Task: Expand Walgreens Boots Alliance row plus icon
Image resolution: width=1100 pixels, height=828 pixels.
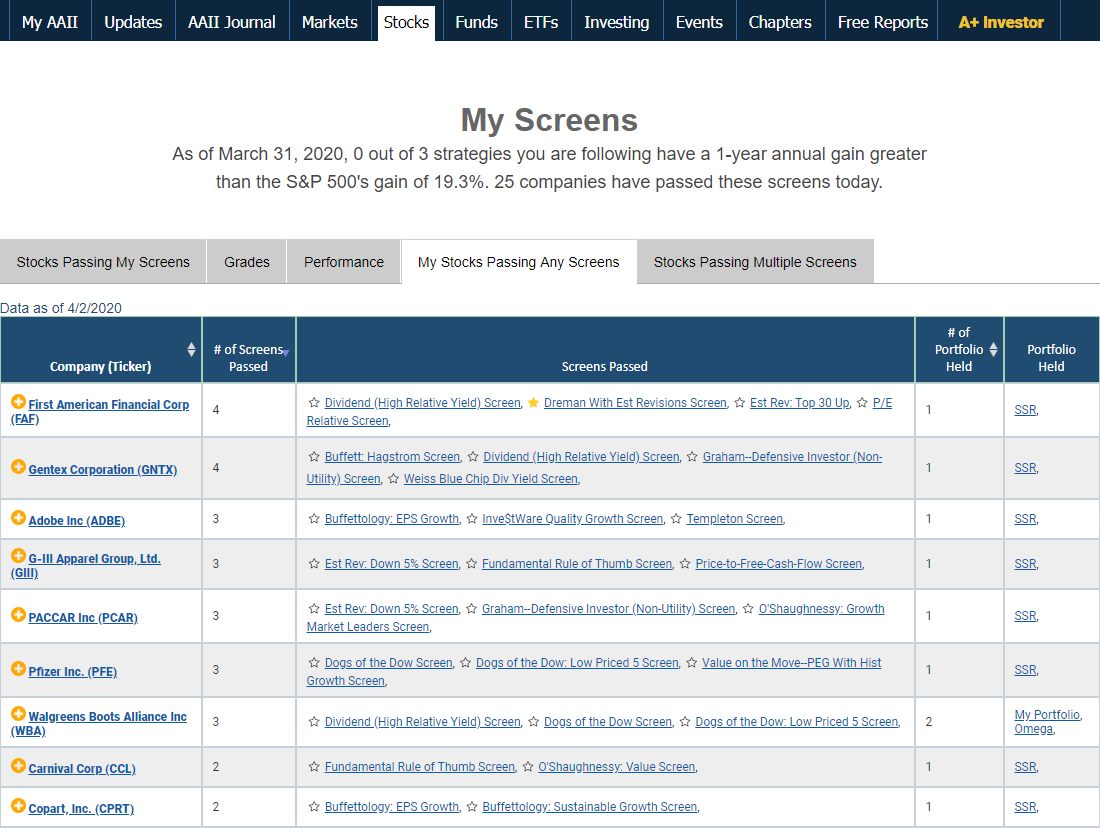Action: tap(18, 714)
